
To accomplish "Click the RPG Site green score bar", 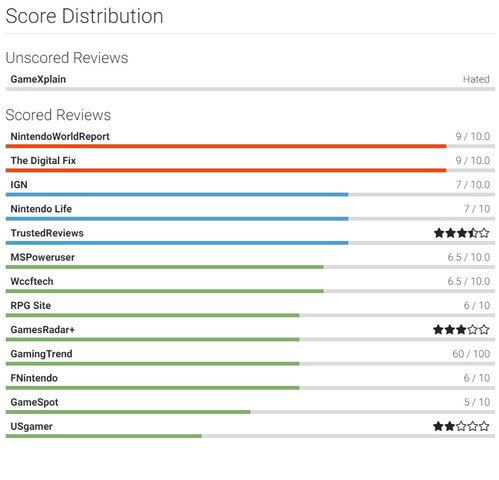I will coord(153,315).
